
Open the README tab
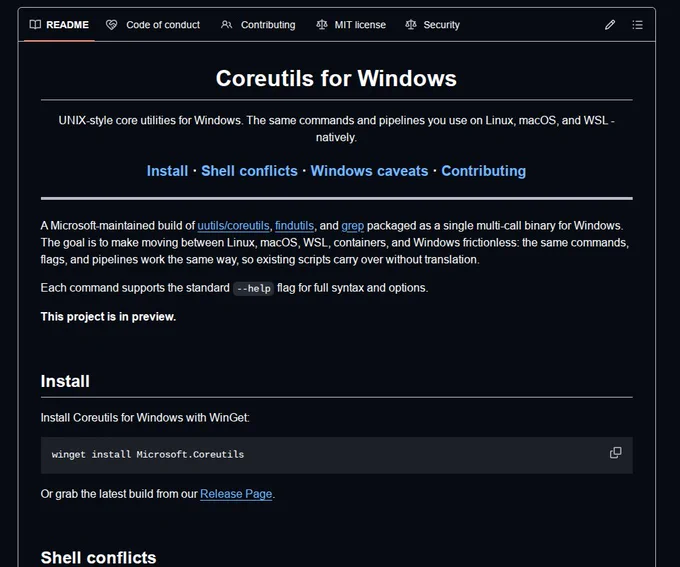(59, 25)
